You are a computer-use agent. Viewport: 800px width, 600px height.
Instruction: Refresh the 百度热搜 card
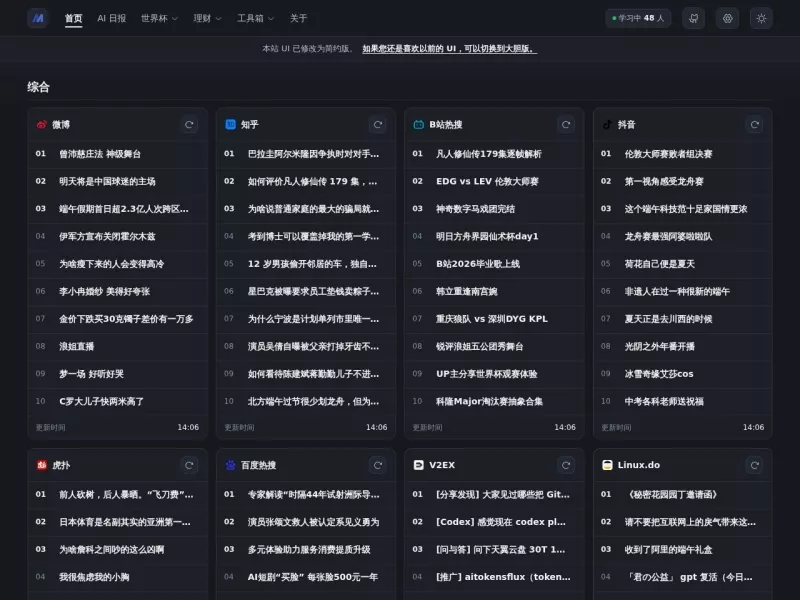pos(378,465)
